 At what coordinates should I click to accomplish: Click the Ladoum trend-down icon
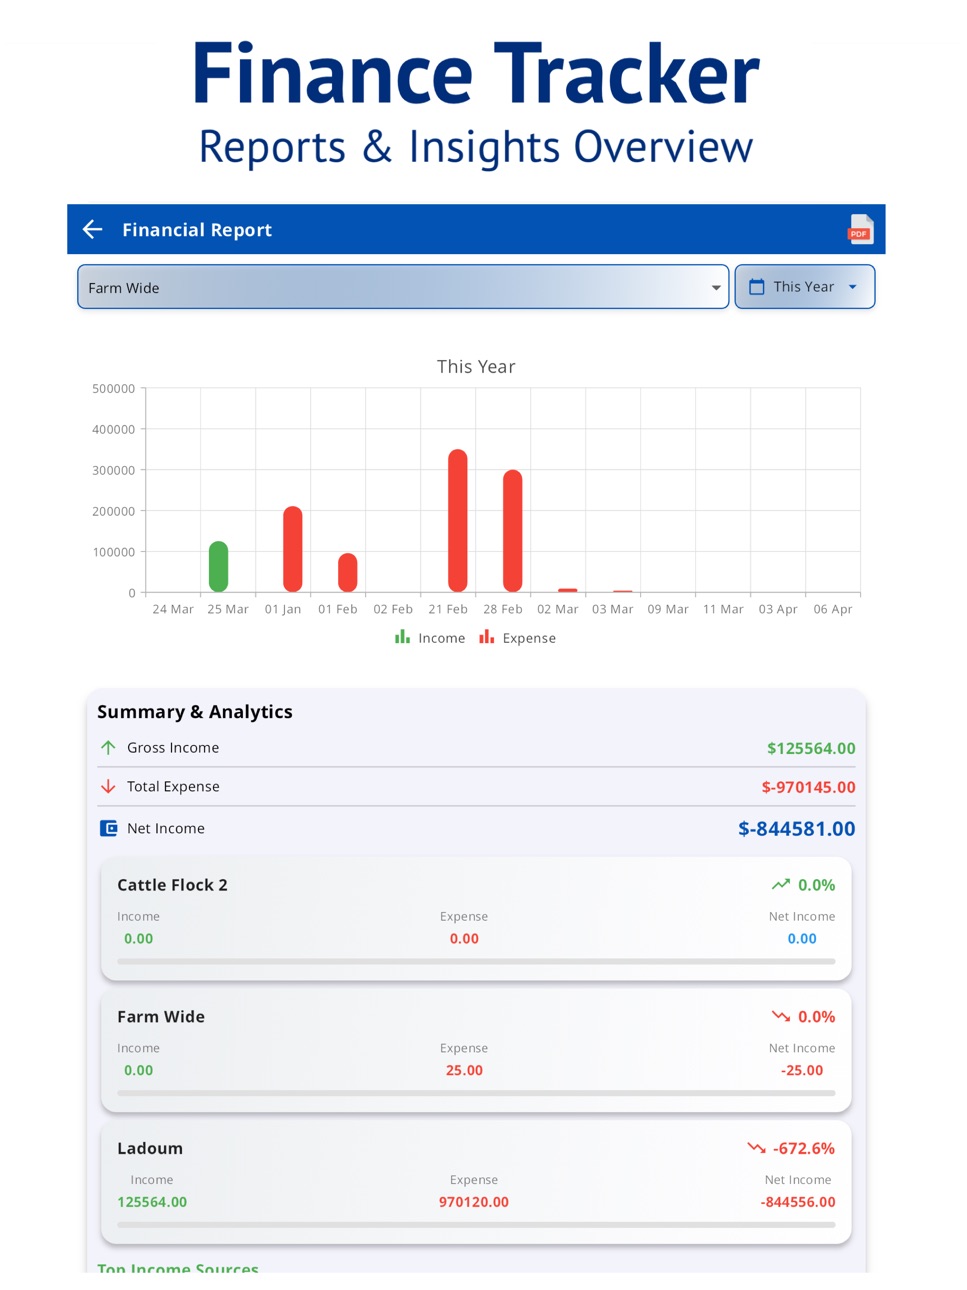(756, 1148)
